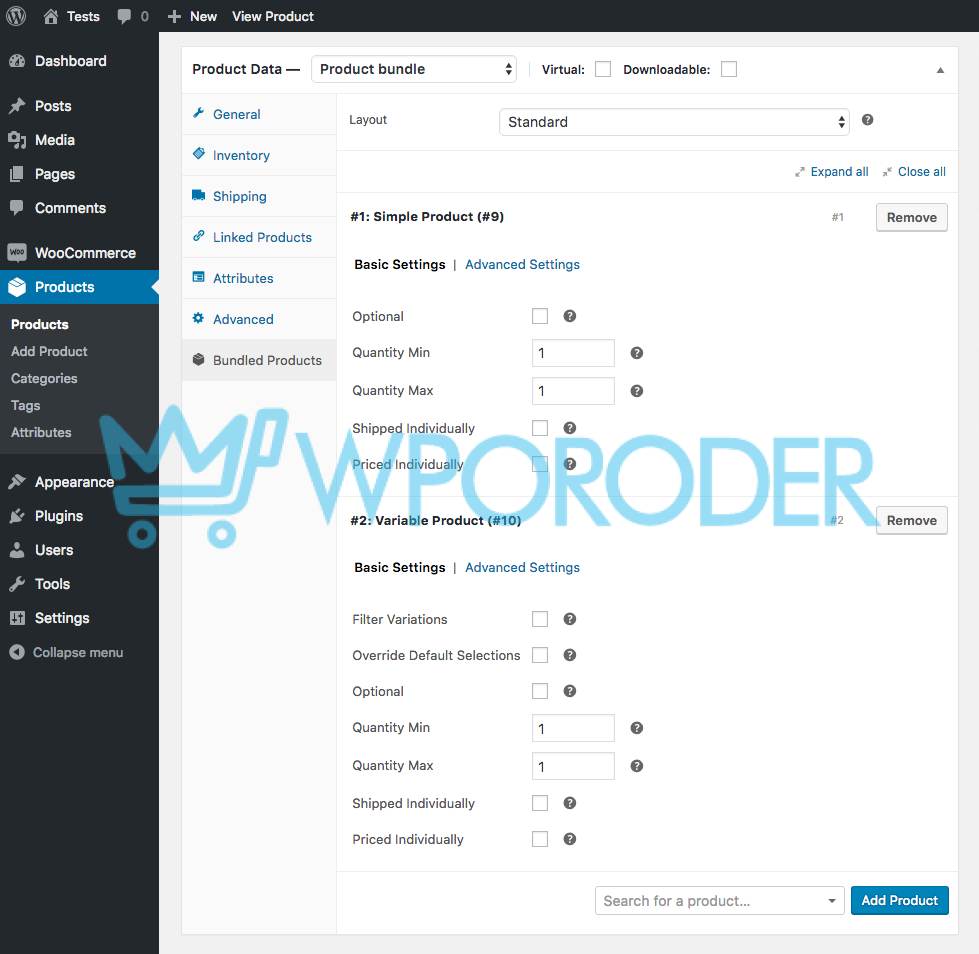Screen dimensions: 979x954
Task: Remove Variable Product #10 from bundle
Action: tap(912, 520)
